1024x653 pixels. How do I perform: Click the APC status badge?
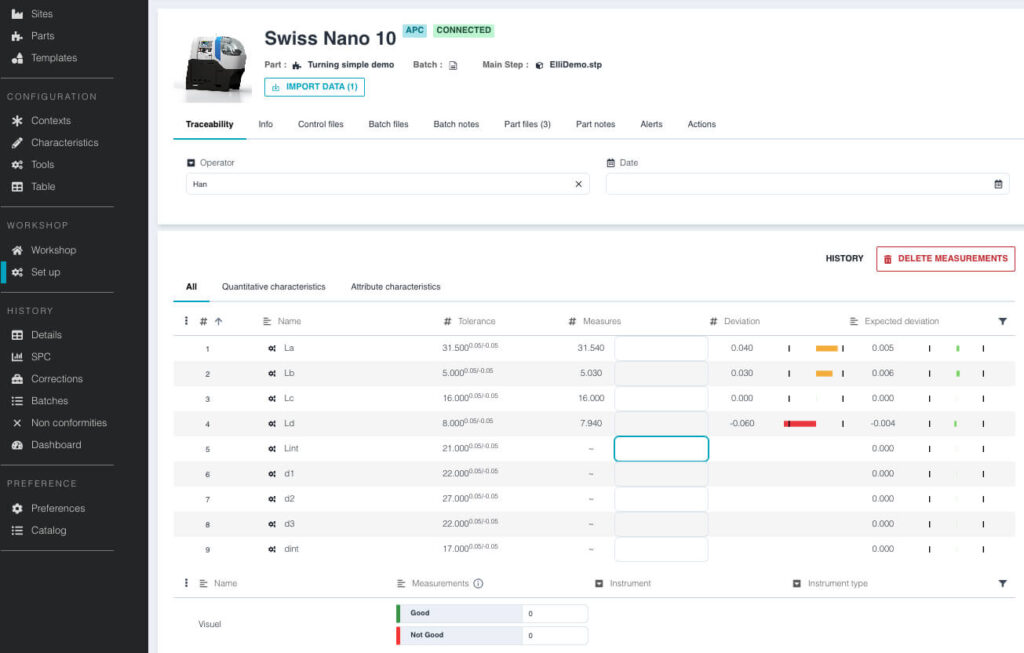pyautogui.click(x=415, y=30)
